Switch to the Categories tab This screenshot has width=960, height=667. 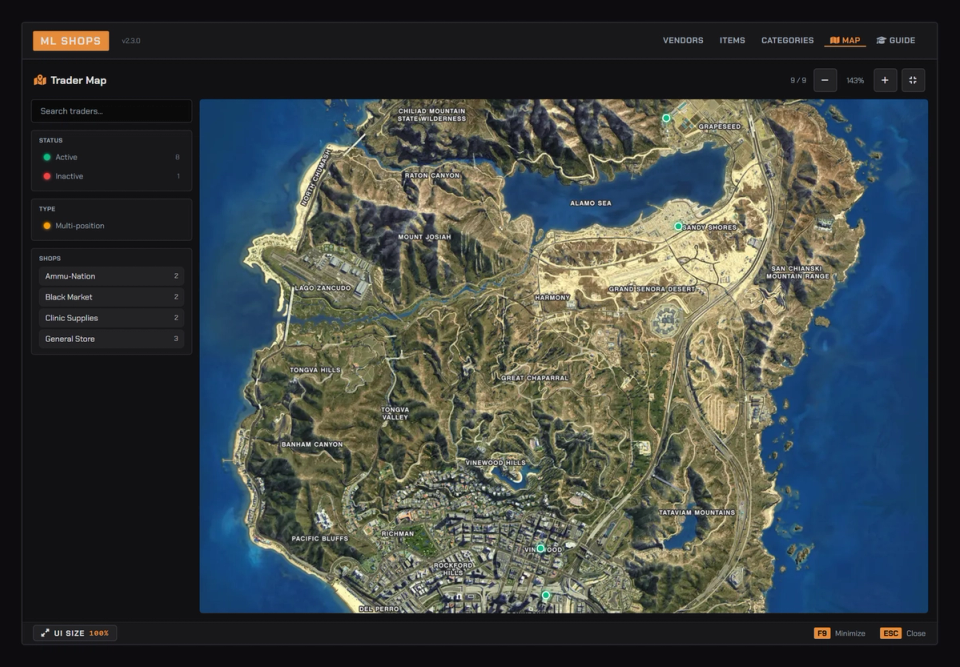click(787, 40)
